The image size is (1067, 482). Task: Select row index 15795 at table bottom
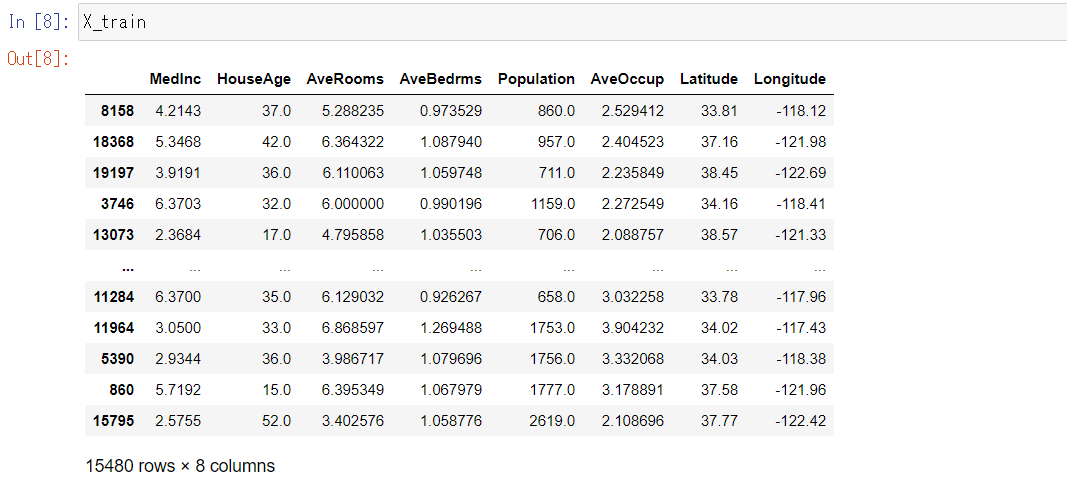tap(112, 421)
